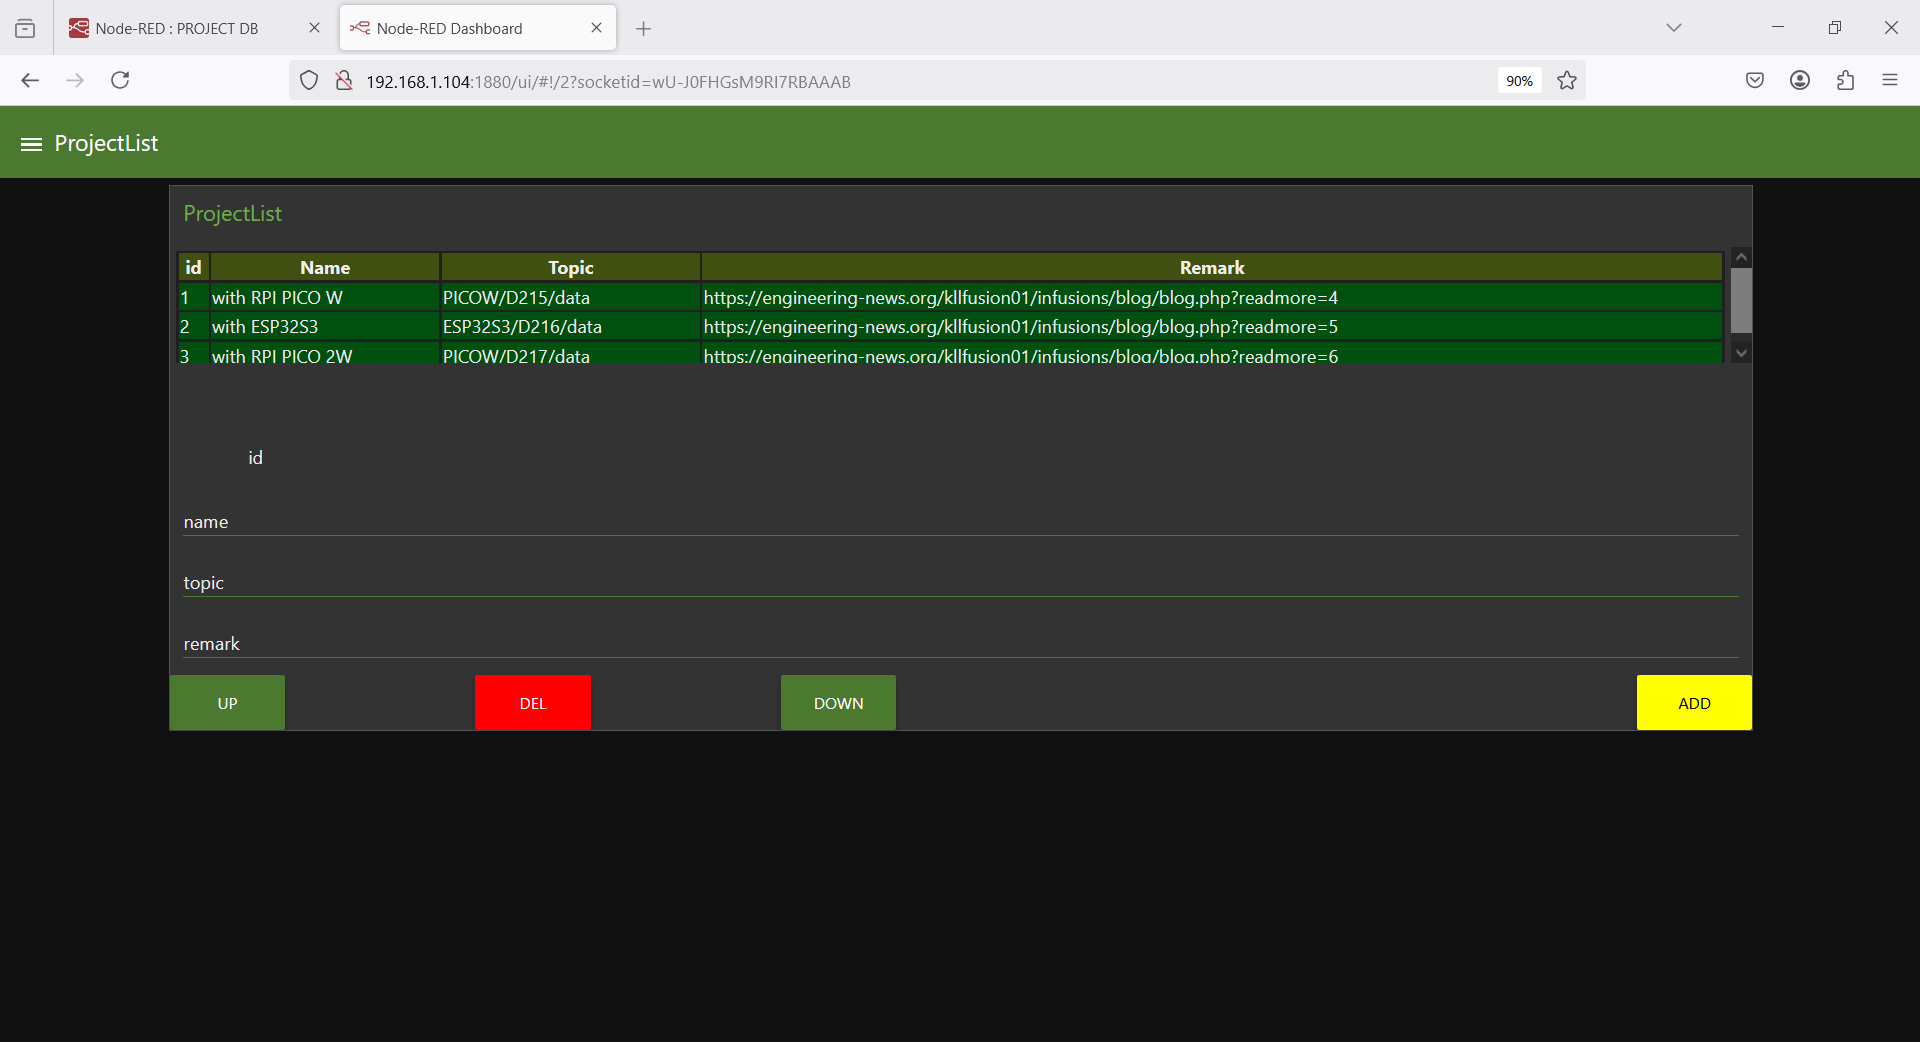Click the table scrollbar up arrow

[x=1741, y=257]
